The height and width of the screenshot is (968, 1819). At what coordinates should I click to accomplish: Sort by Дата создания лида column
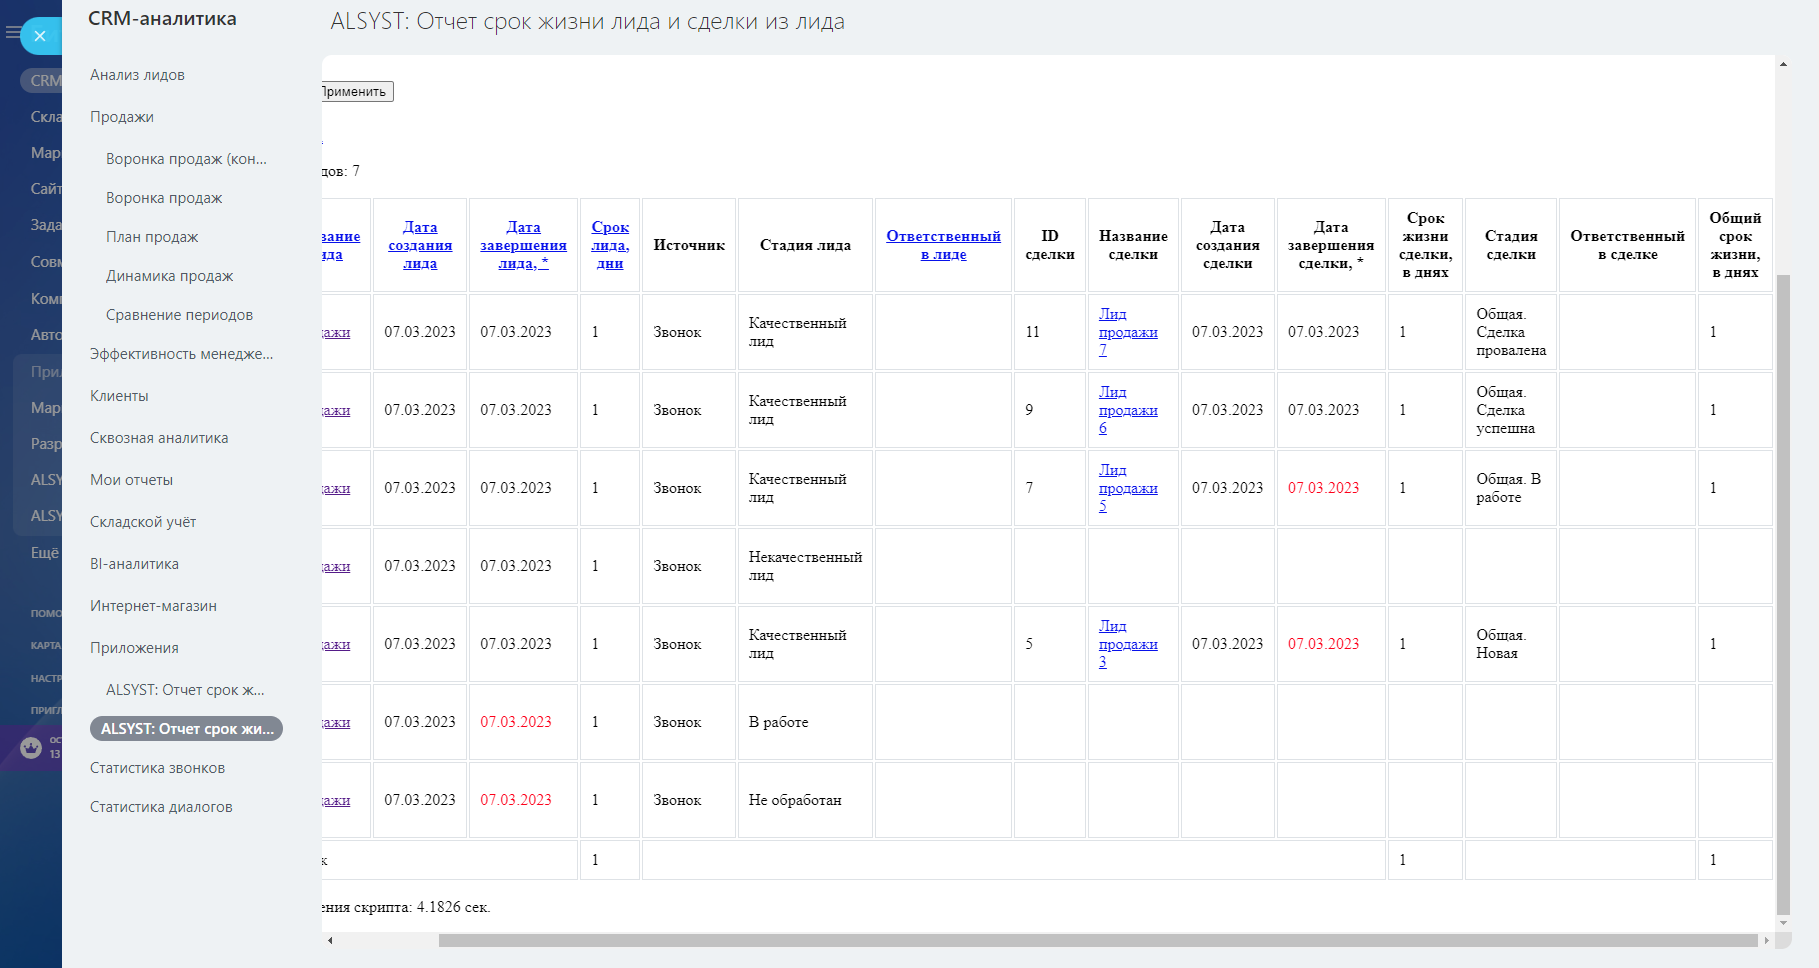(420, 245)
